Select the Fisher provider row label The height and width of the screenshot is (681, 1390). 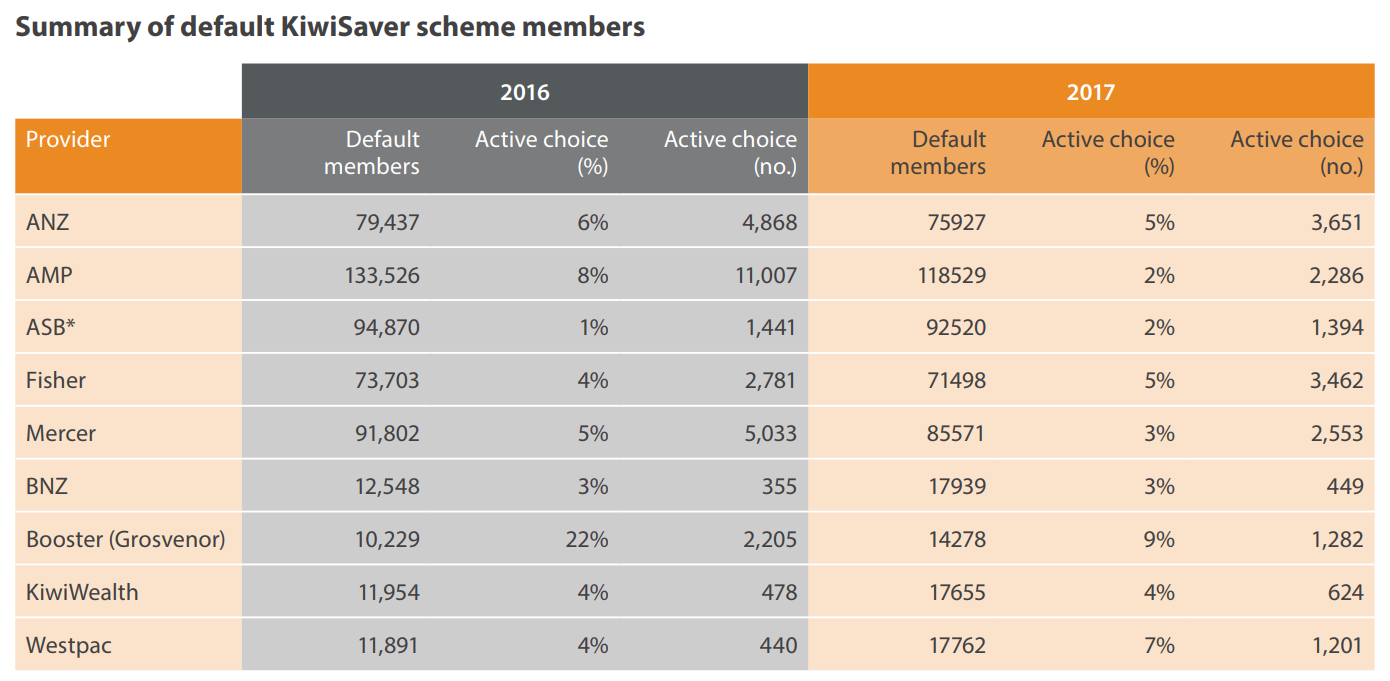[x=56, y=380]
